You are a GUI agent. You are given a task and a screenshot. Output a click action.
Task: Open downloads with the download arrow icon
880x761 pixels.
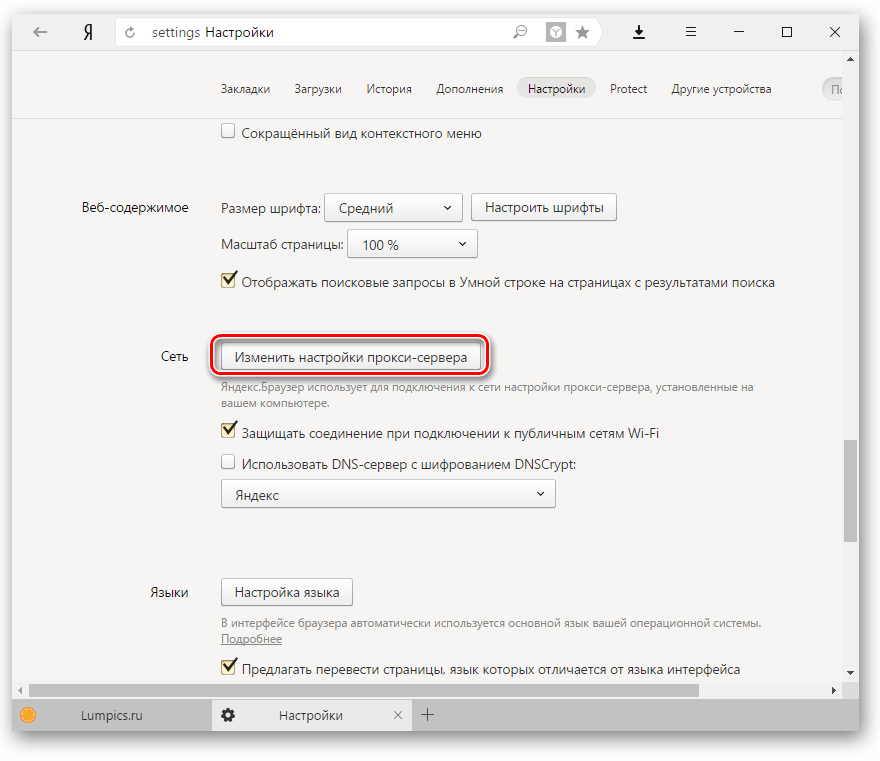tap(639, 32)
